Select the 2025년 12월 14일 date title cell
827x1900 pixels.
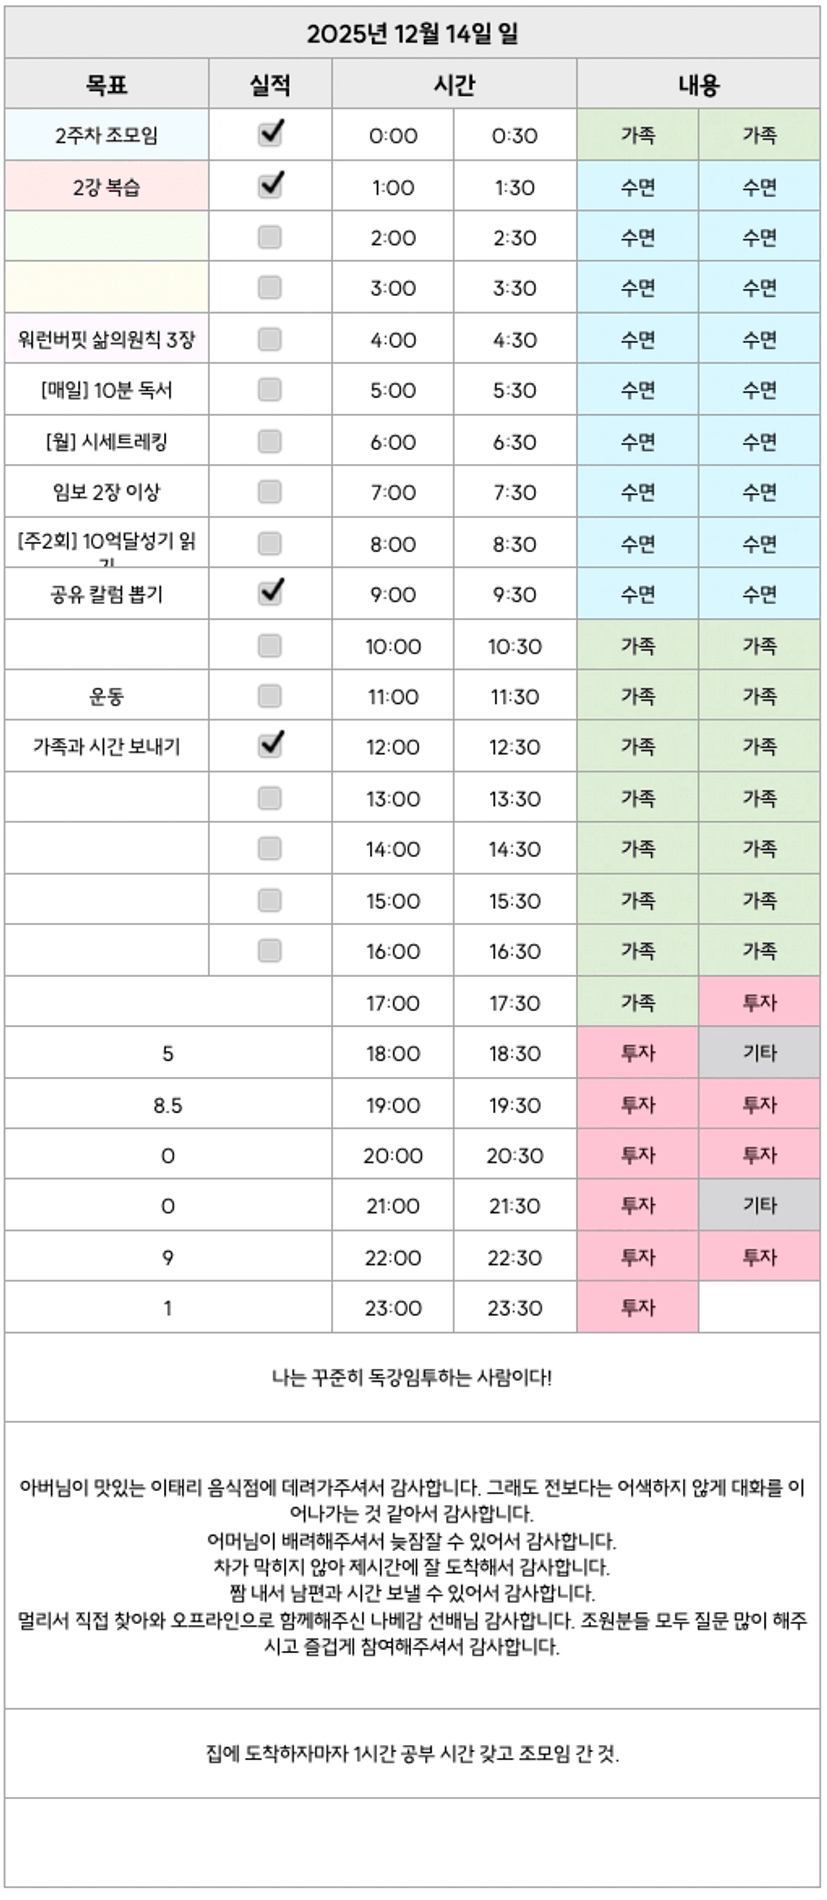412,34
